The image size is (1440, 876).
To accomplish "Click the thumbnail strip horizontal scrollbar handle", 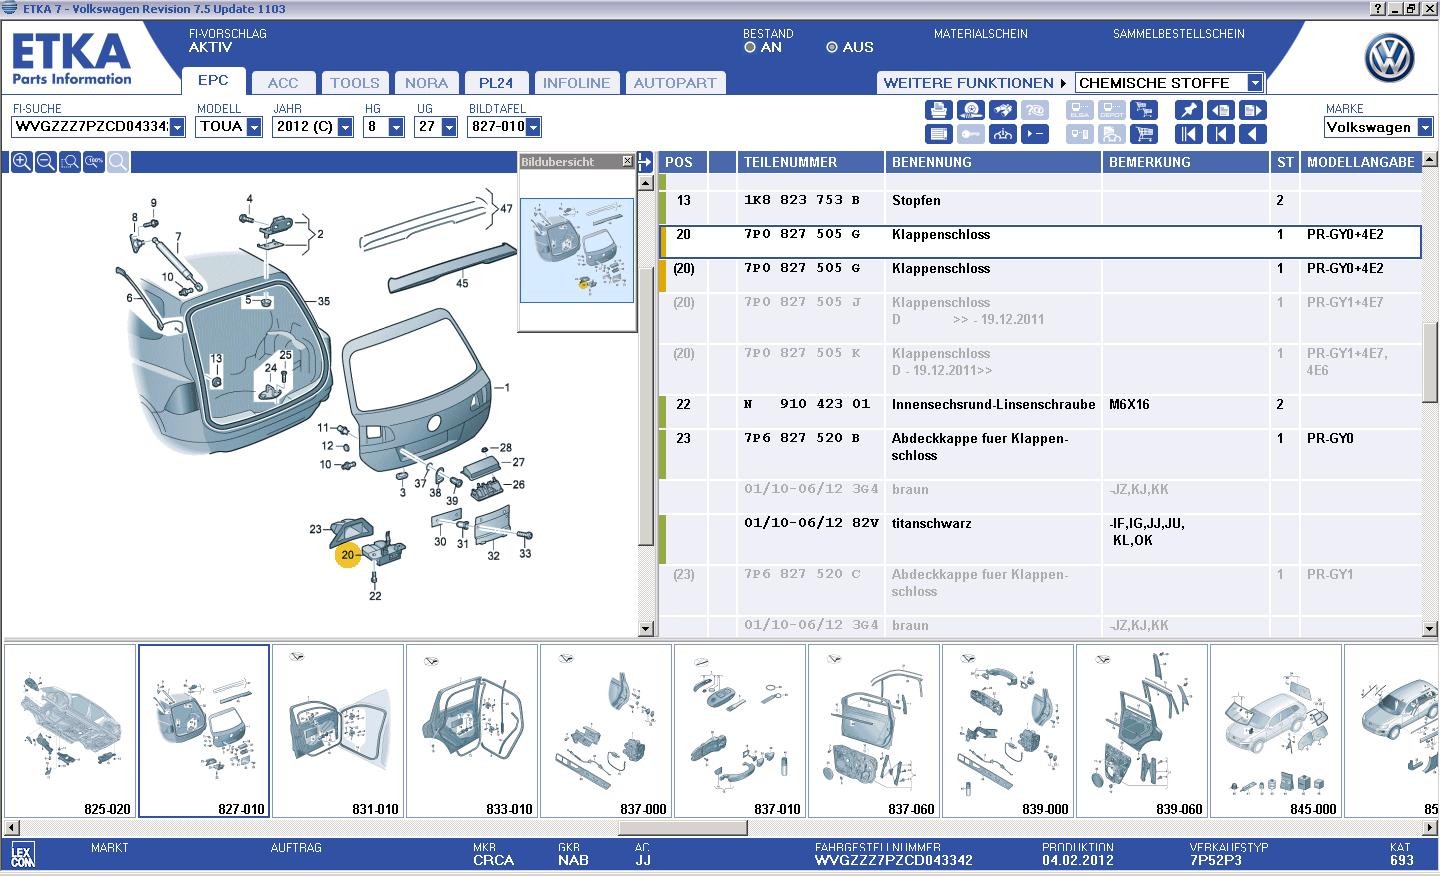I will [683, 828].
